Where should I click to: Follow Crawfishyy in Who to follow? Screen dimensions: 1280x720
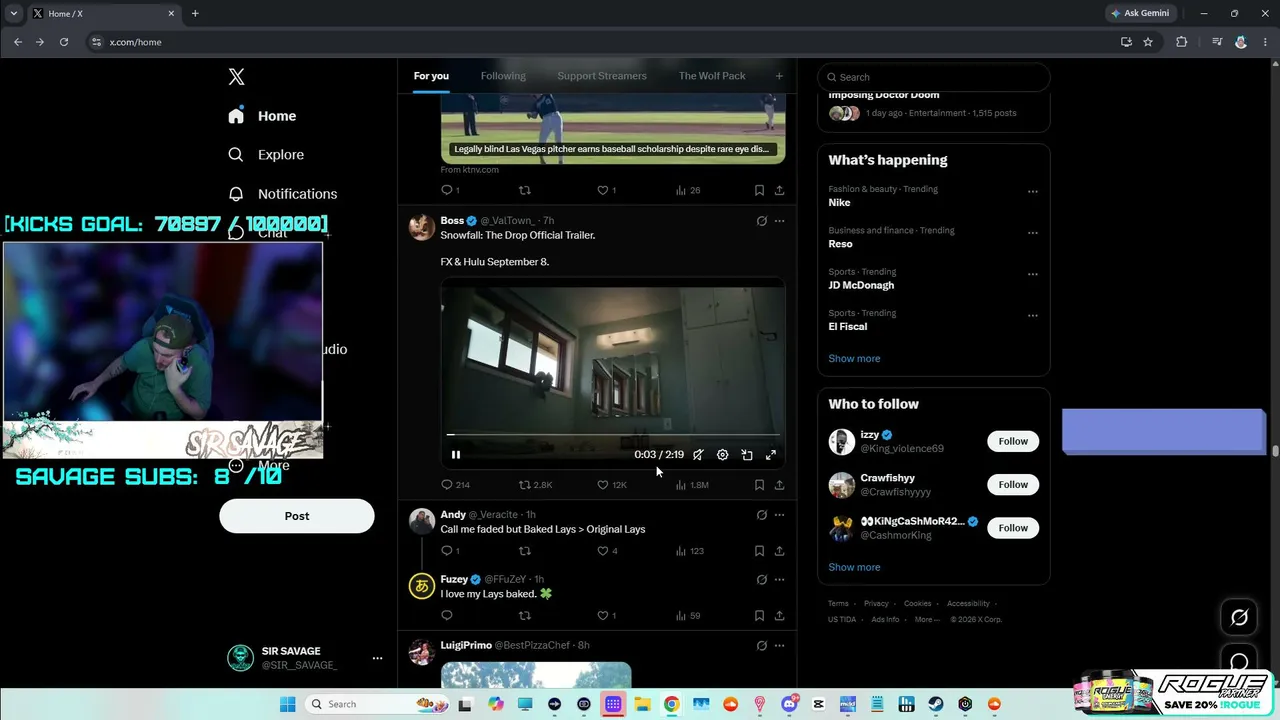[x=1013, y=485]
